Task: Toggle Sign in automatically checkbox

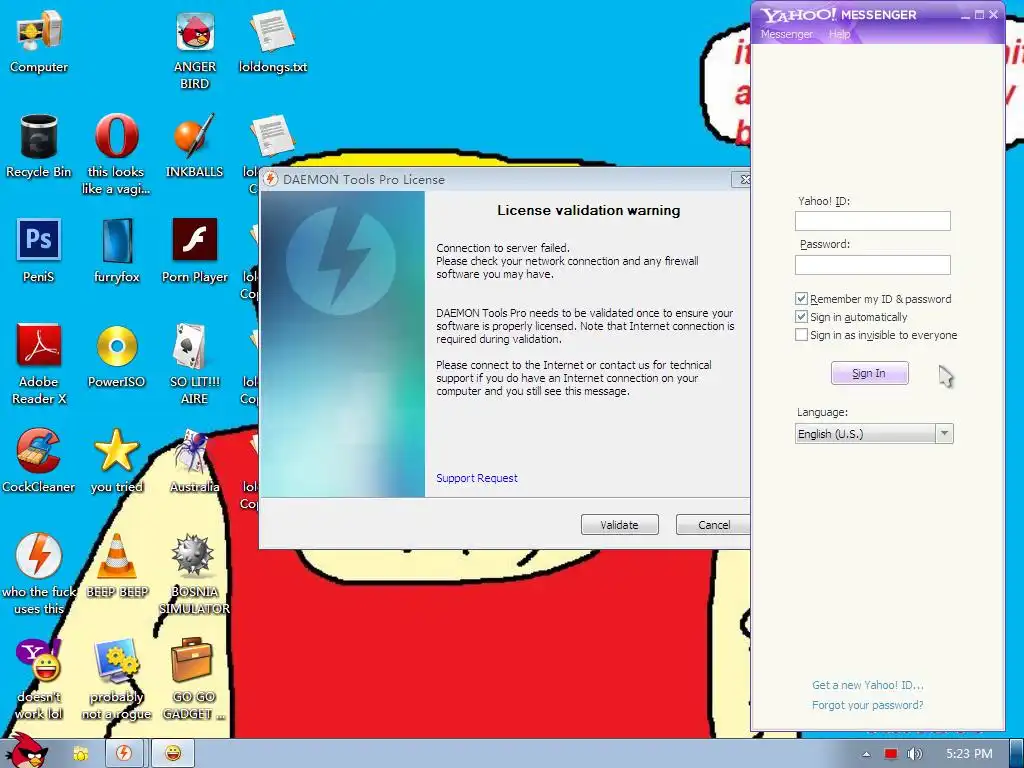Action: click(801, 317)
